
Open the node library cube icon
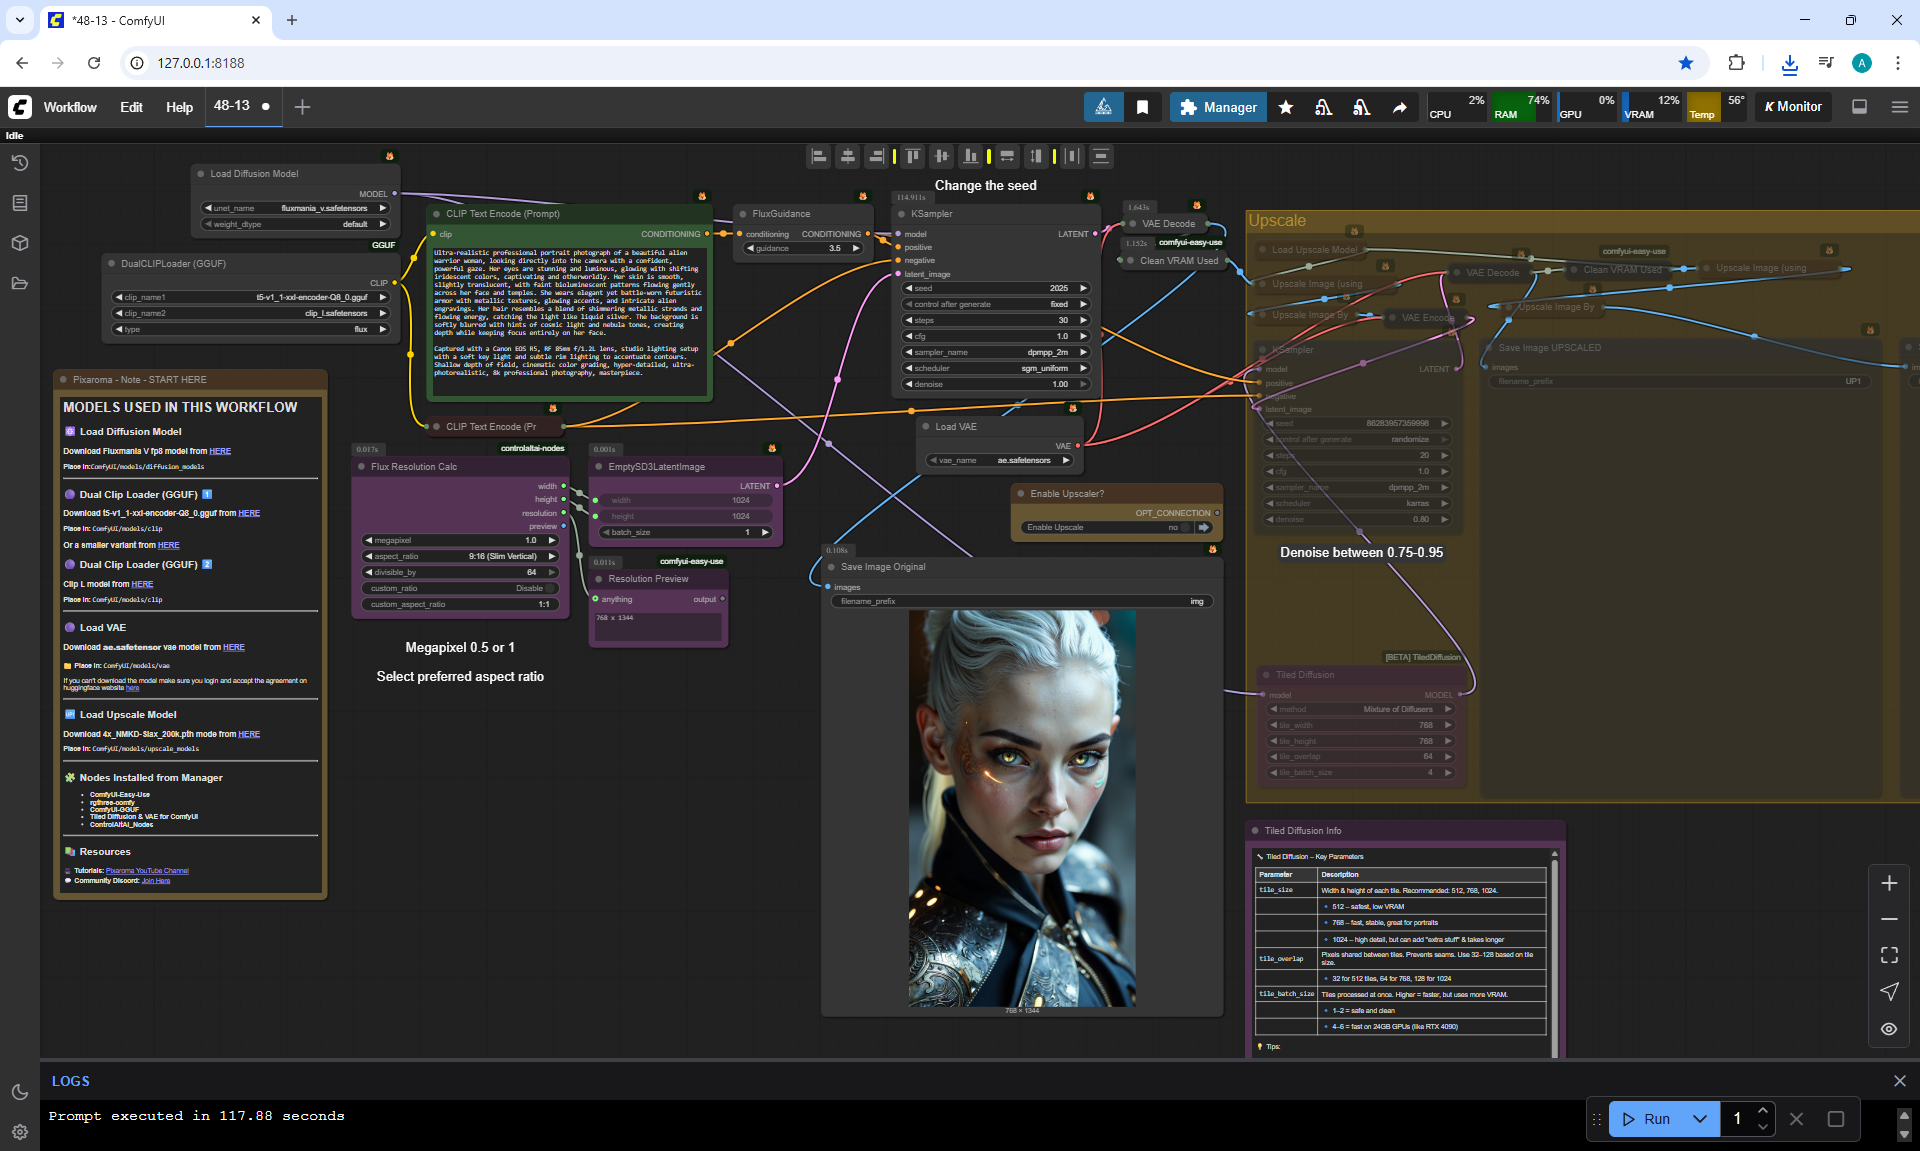point(19,243)
